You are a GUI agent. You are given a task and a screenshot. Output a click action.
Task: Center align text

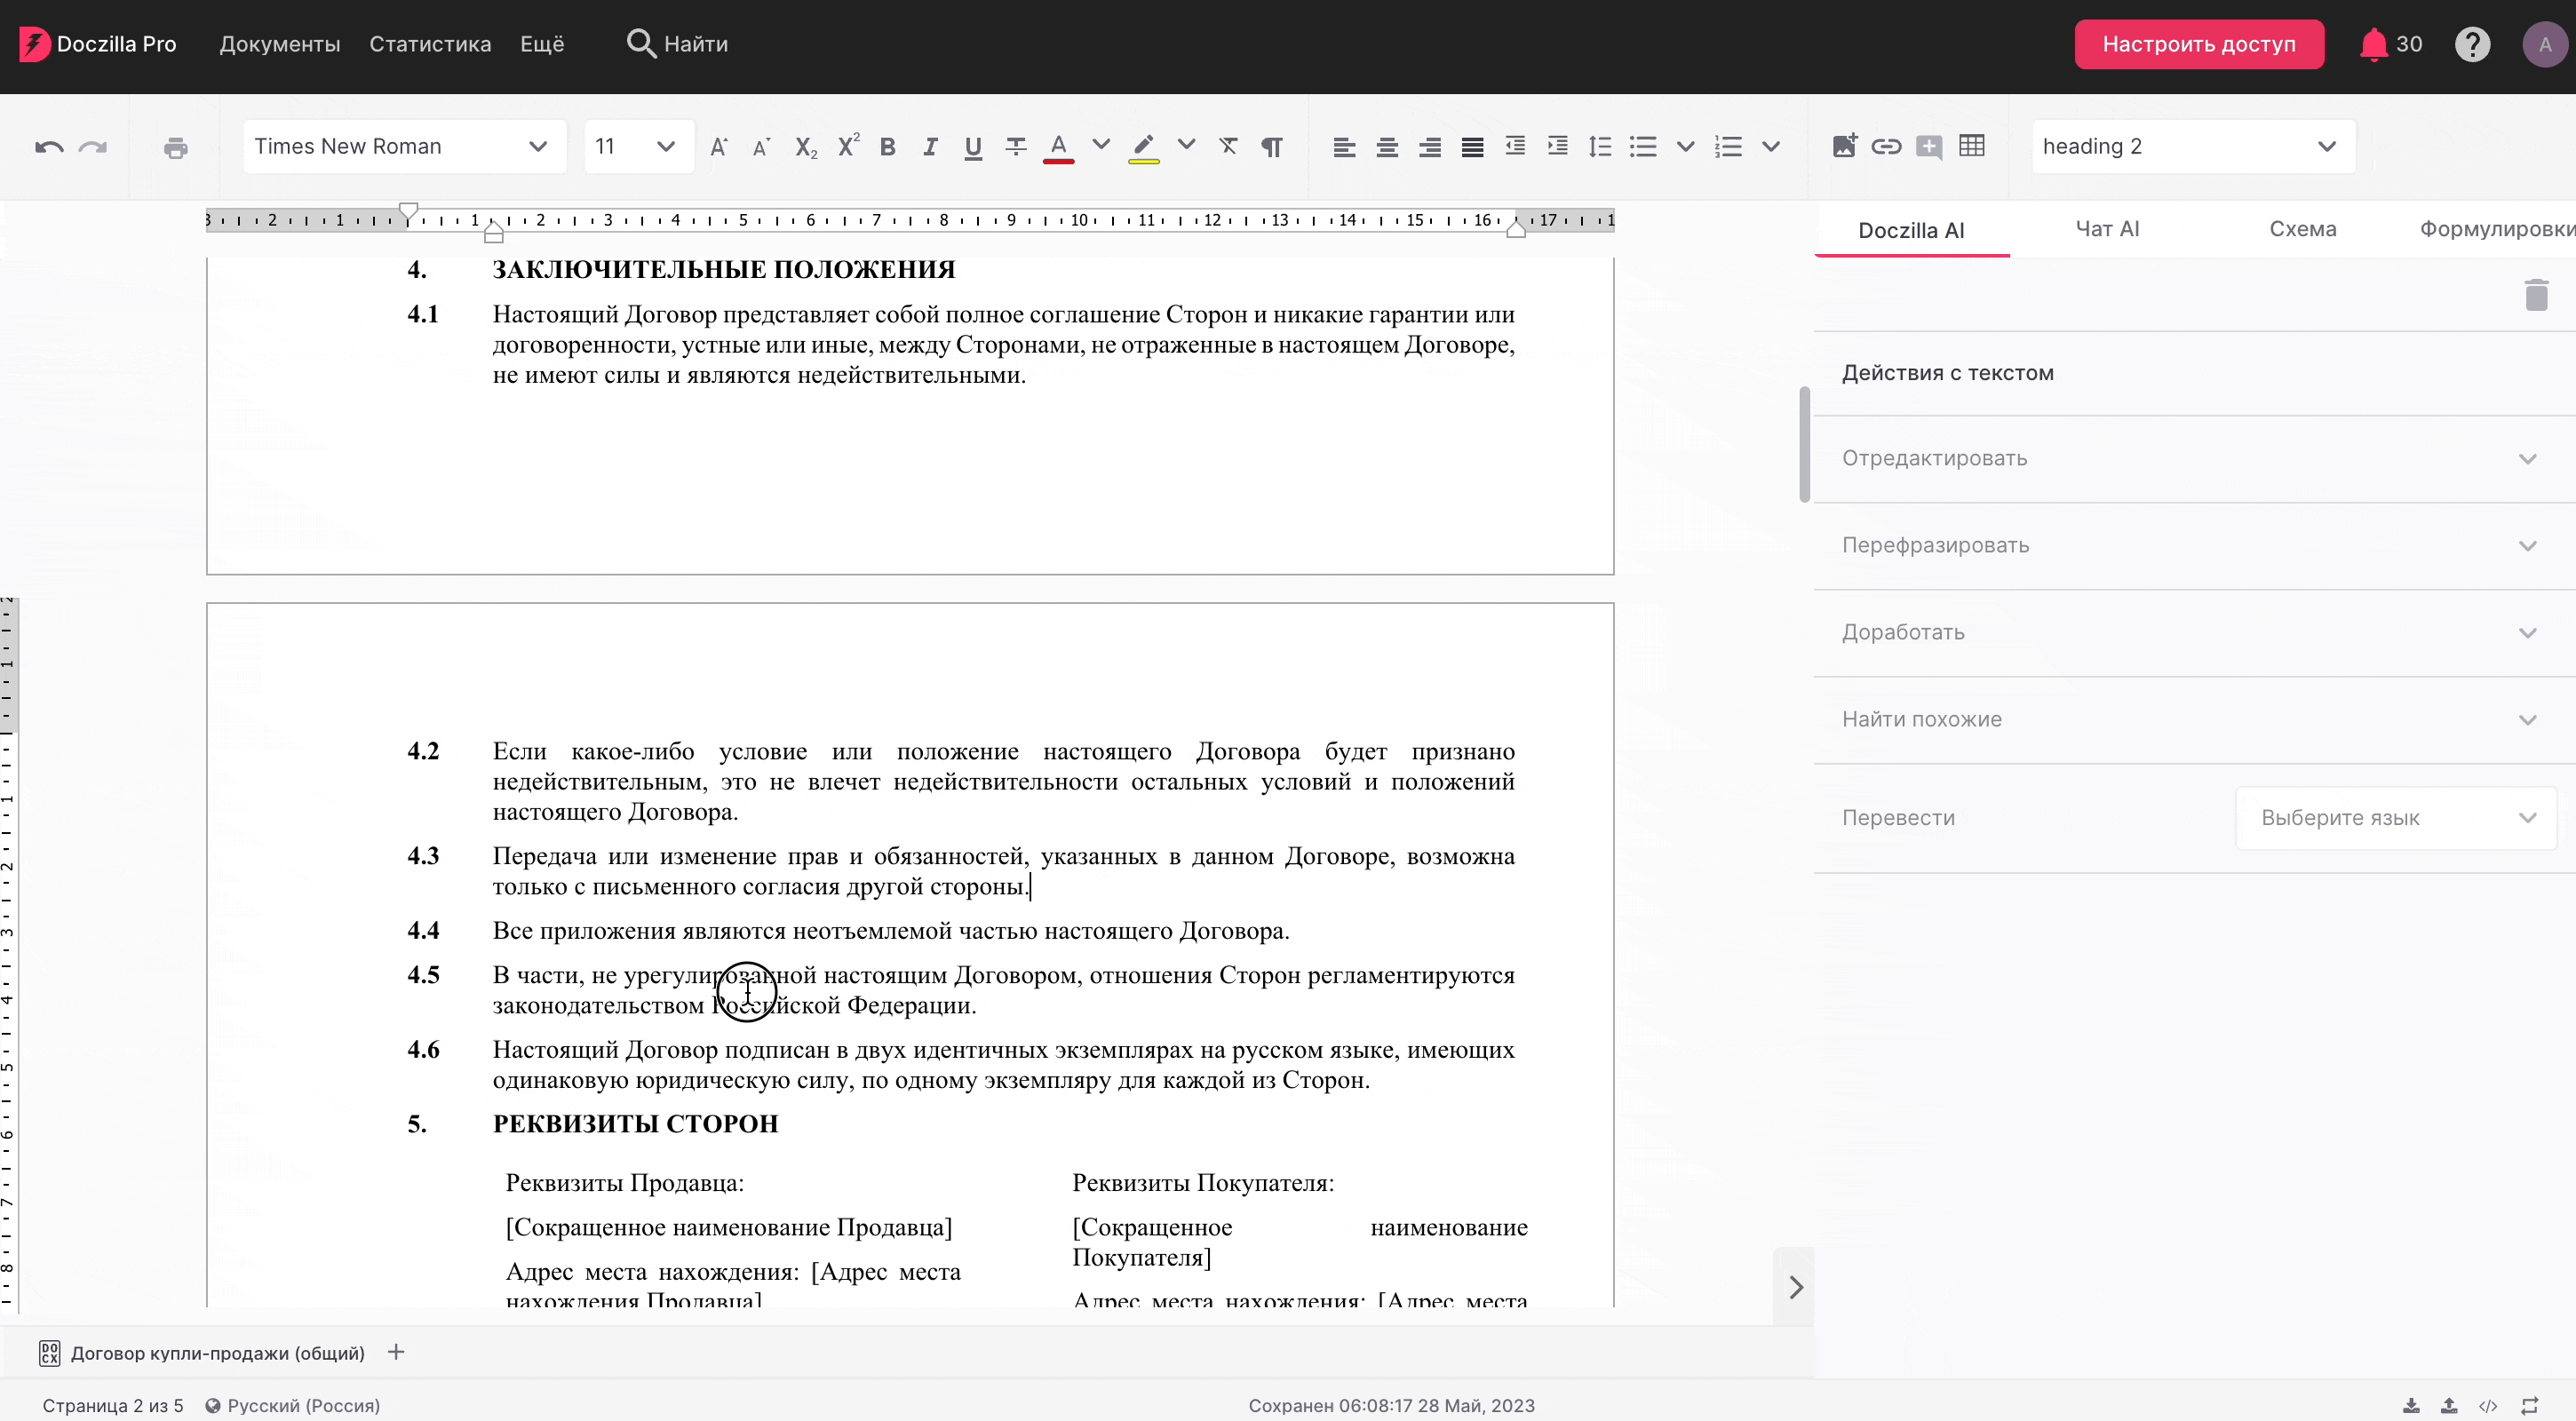[1387, 148]
